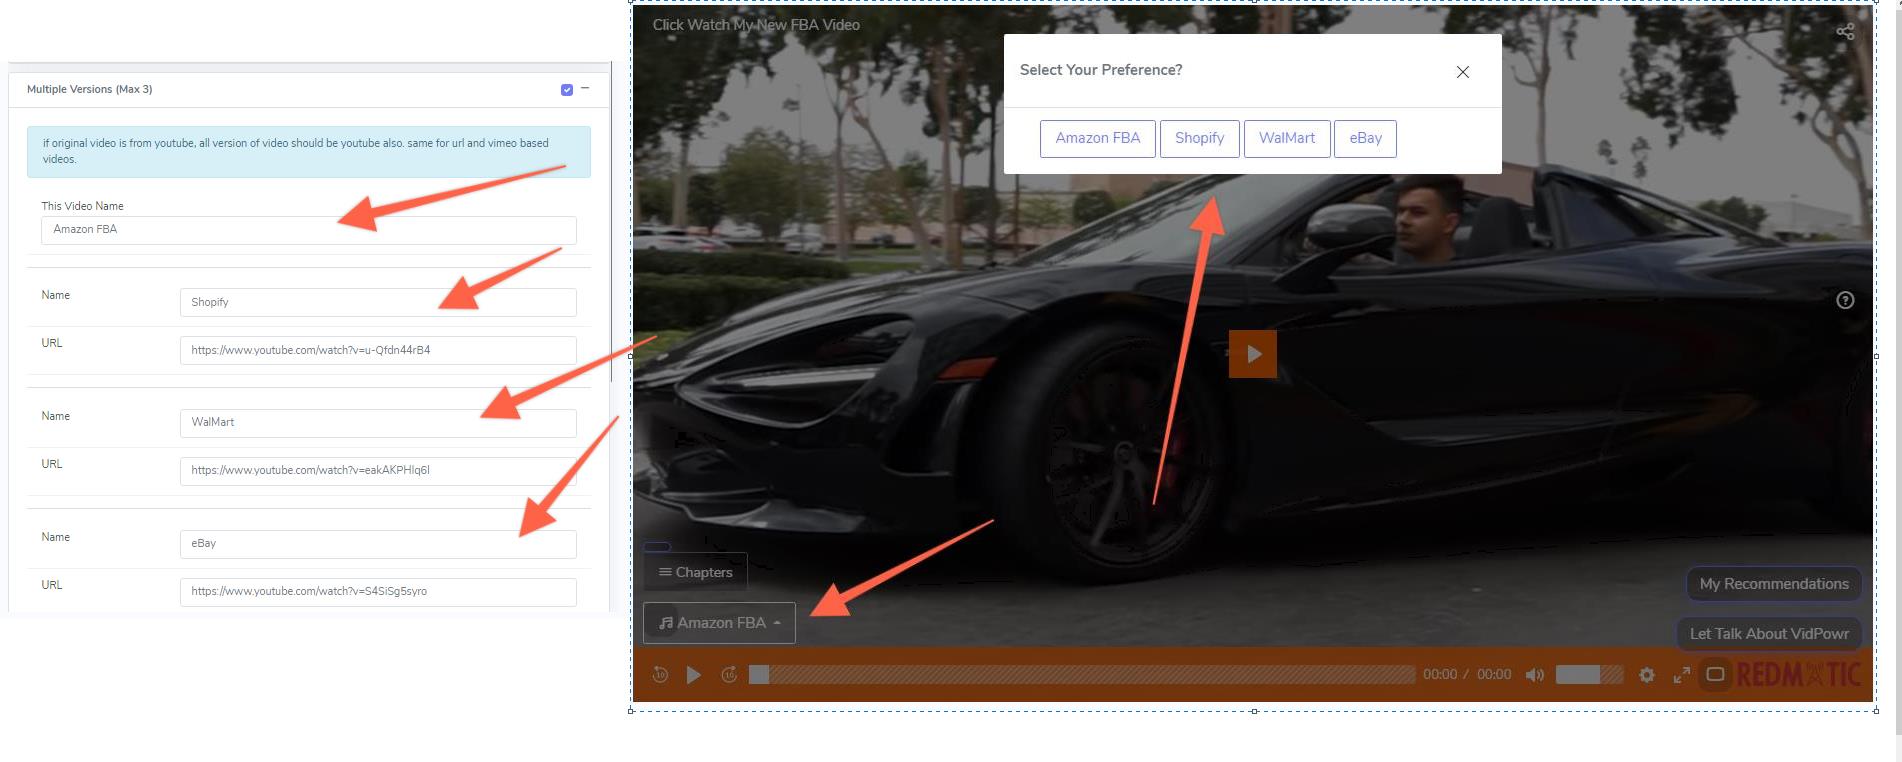Open the Chapters menu
Viewport: 1902px width, 762px height.
pos(695,572)
